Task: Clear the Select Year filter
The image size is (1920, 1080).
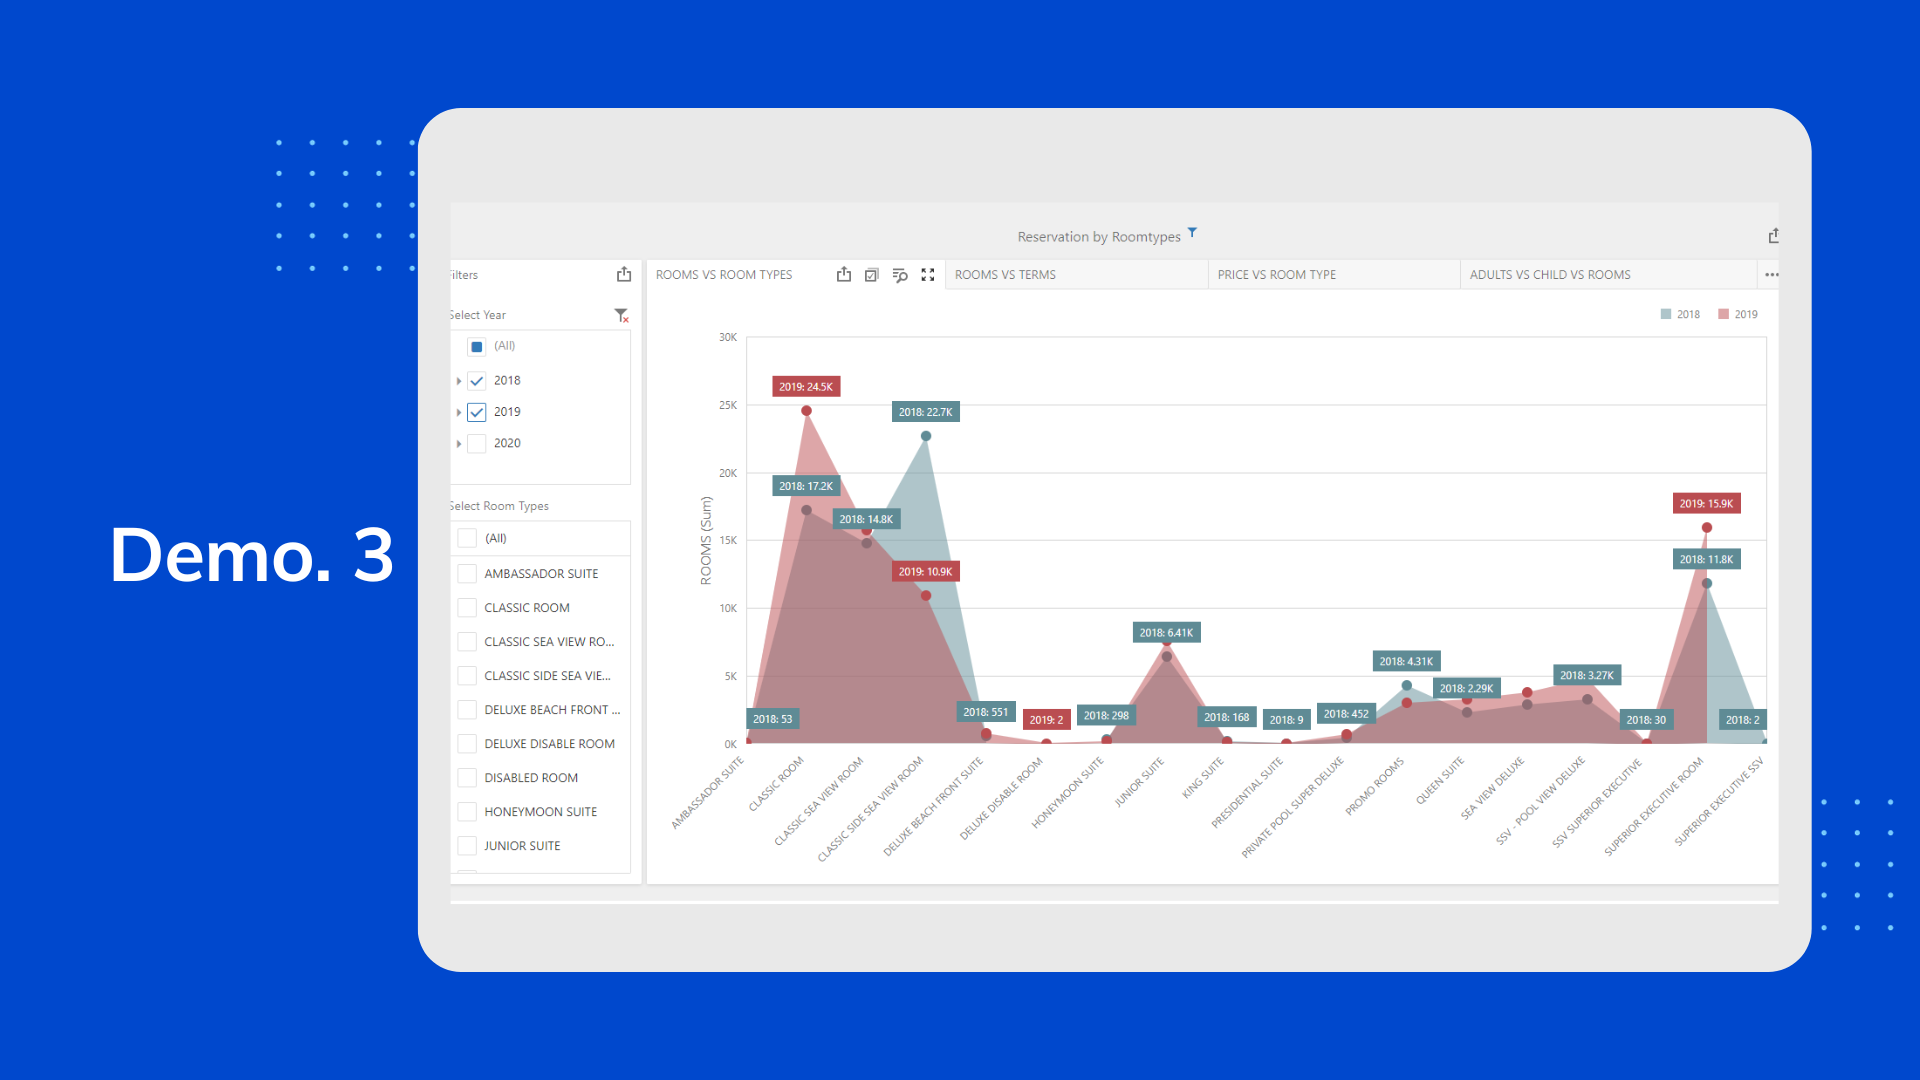Action: click(x=621, y=315)
